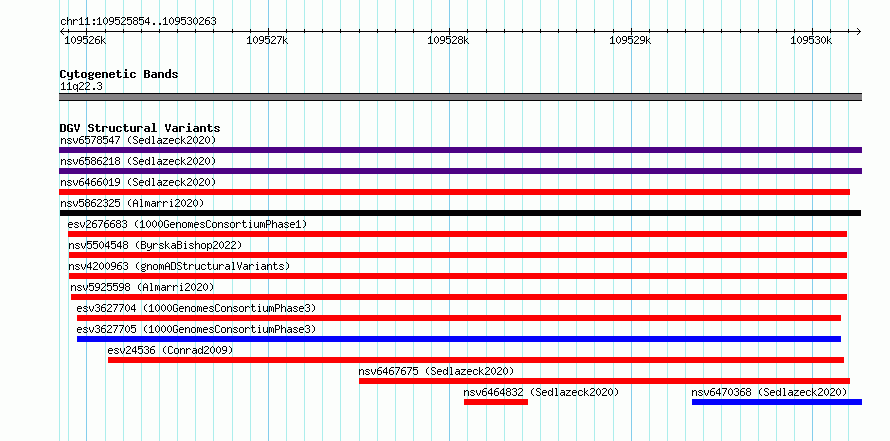Click the ruler's left arrowhead
This screenshot has width=890, height=441.
coord(62,31)
